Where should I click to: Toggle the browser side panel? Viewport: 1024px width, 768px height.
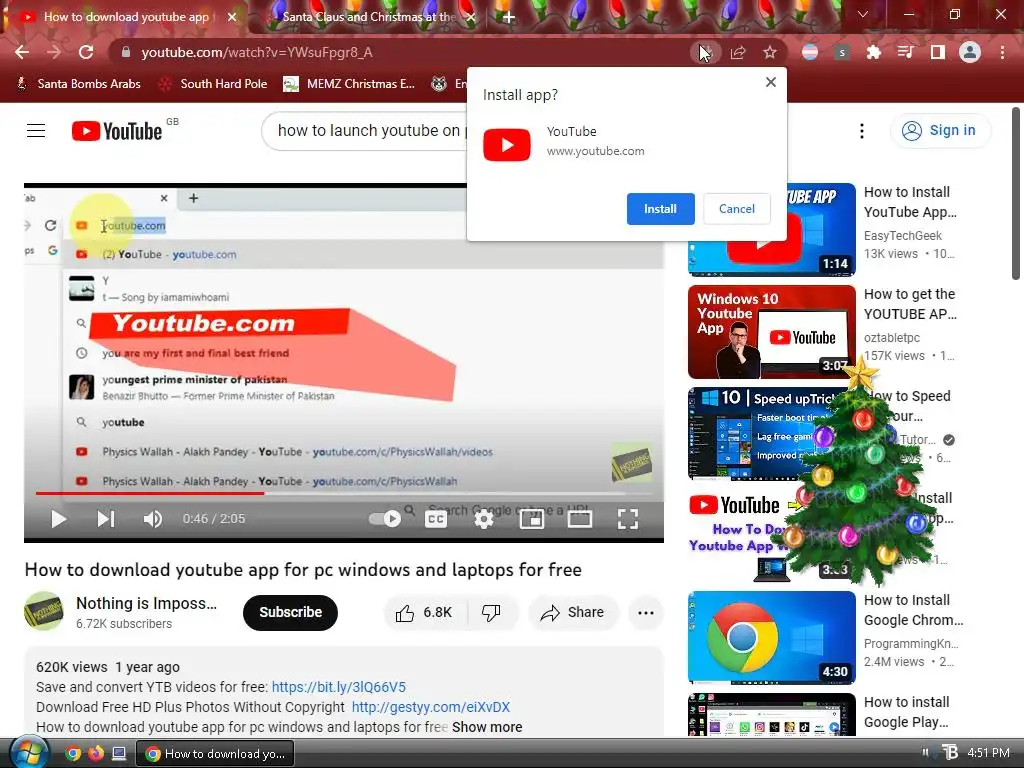coord(938,52)
